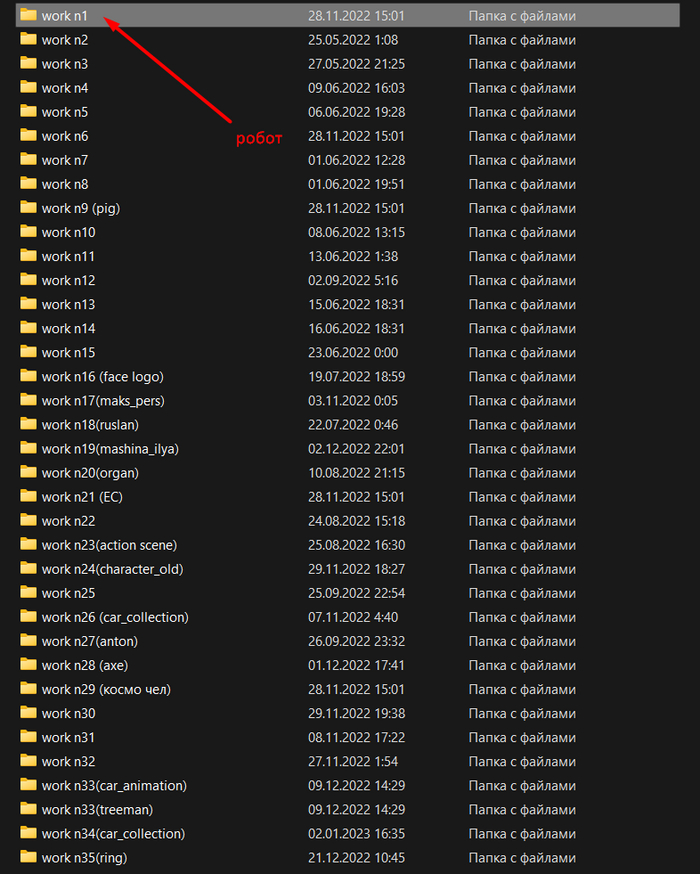Click work n29 (космо чел) name
This screenshot has width=700, height=874.
click(106, 689)
